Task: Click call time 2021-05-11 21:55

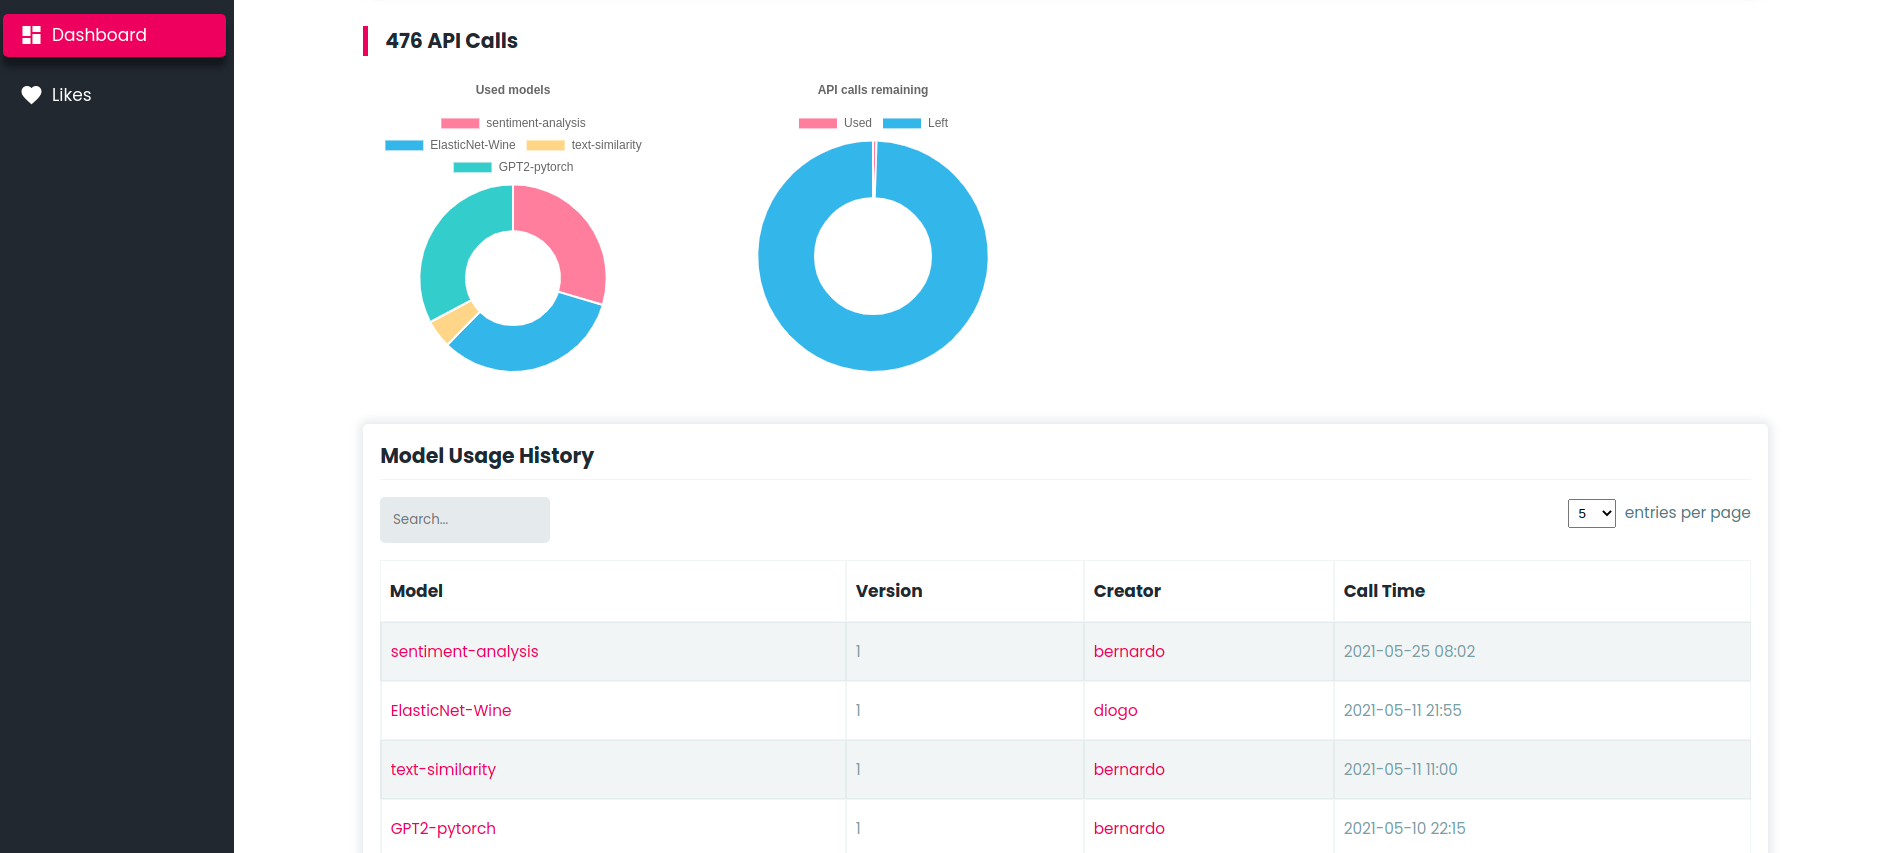Action: tap(1402, 710)
